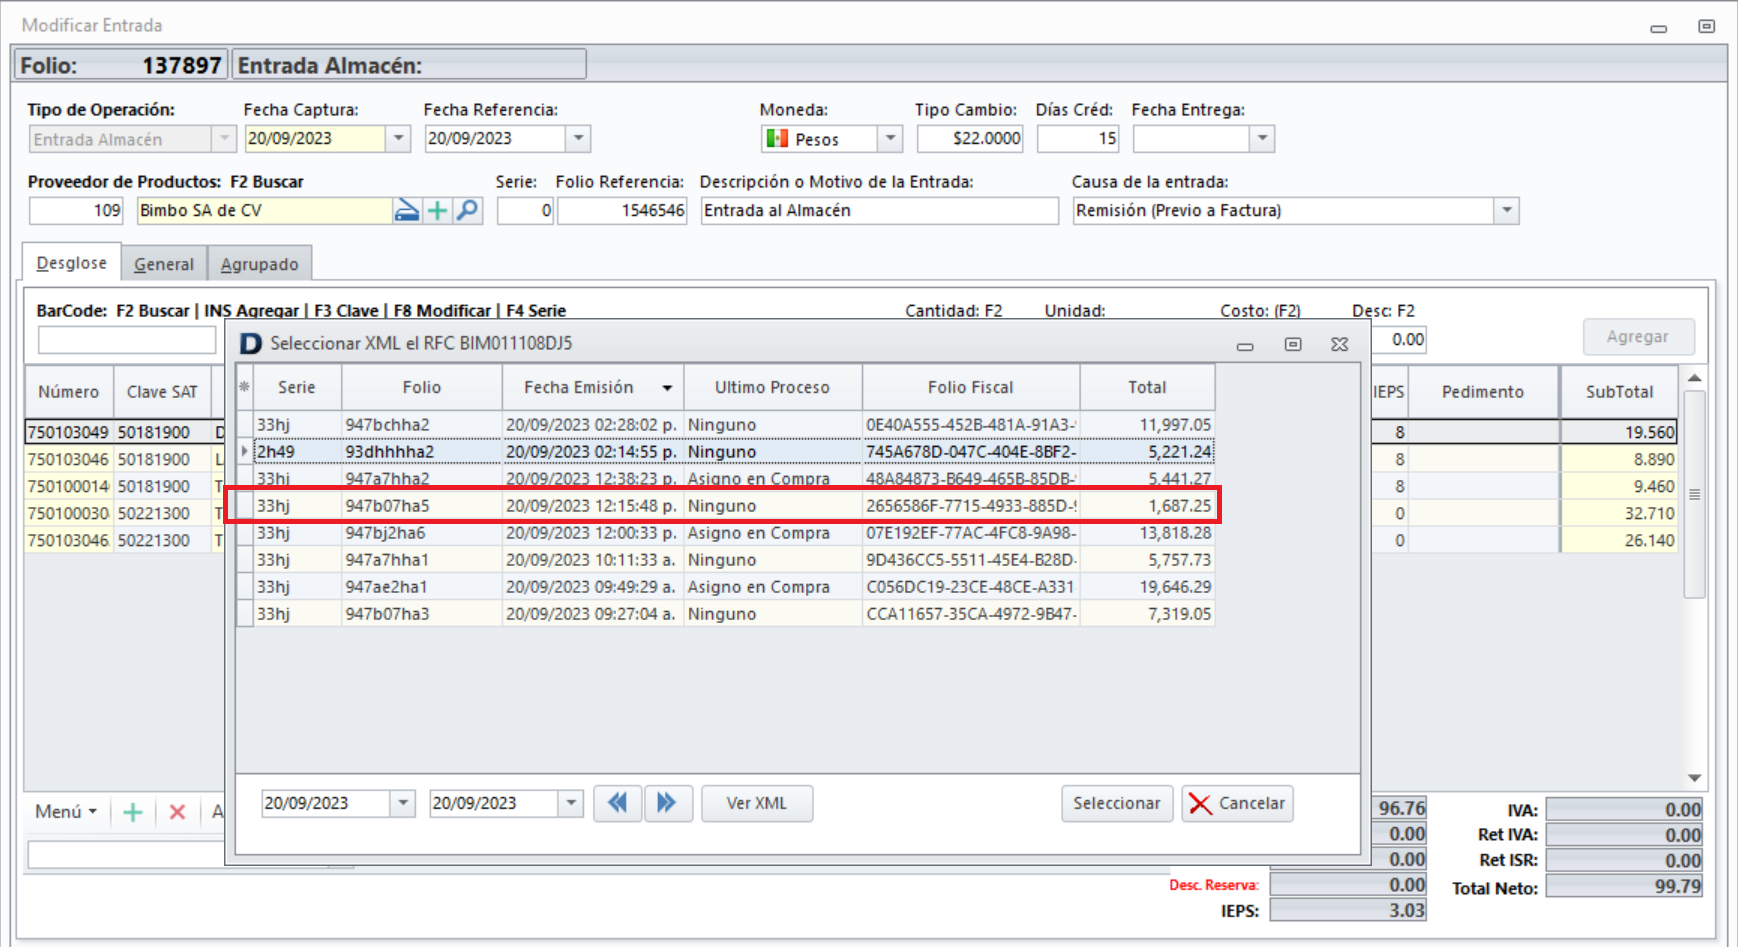This screenshot has width=1738, height=947.
Task: Open the Fecha Captura date dropdown
Action: pyautogui.click(x=398, y=139)
